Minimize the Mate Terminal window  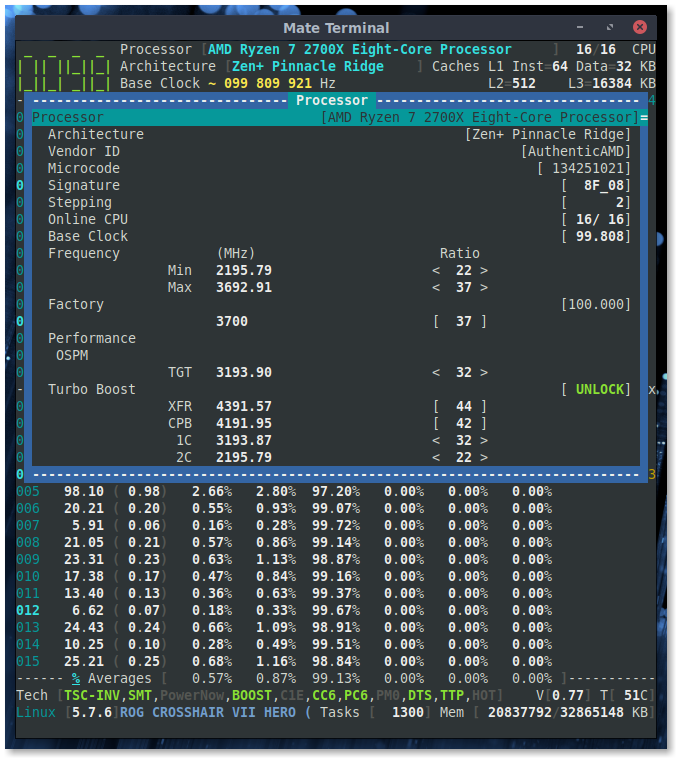[x=579, y=28]
